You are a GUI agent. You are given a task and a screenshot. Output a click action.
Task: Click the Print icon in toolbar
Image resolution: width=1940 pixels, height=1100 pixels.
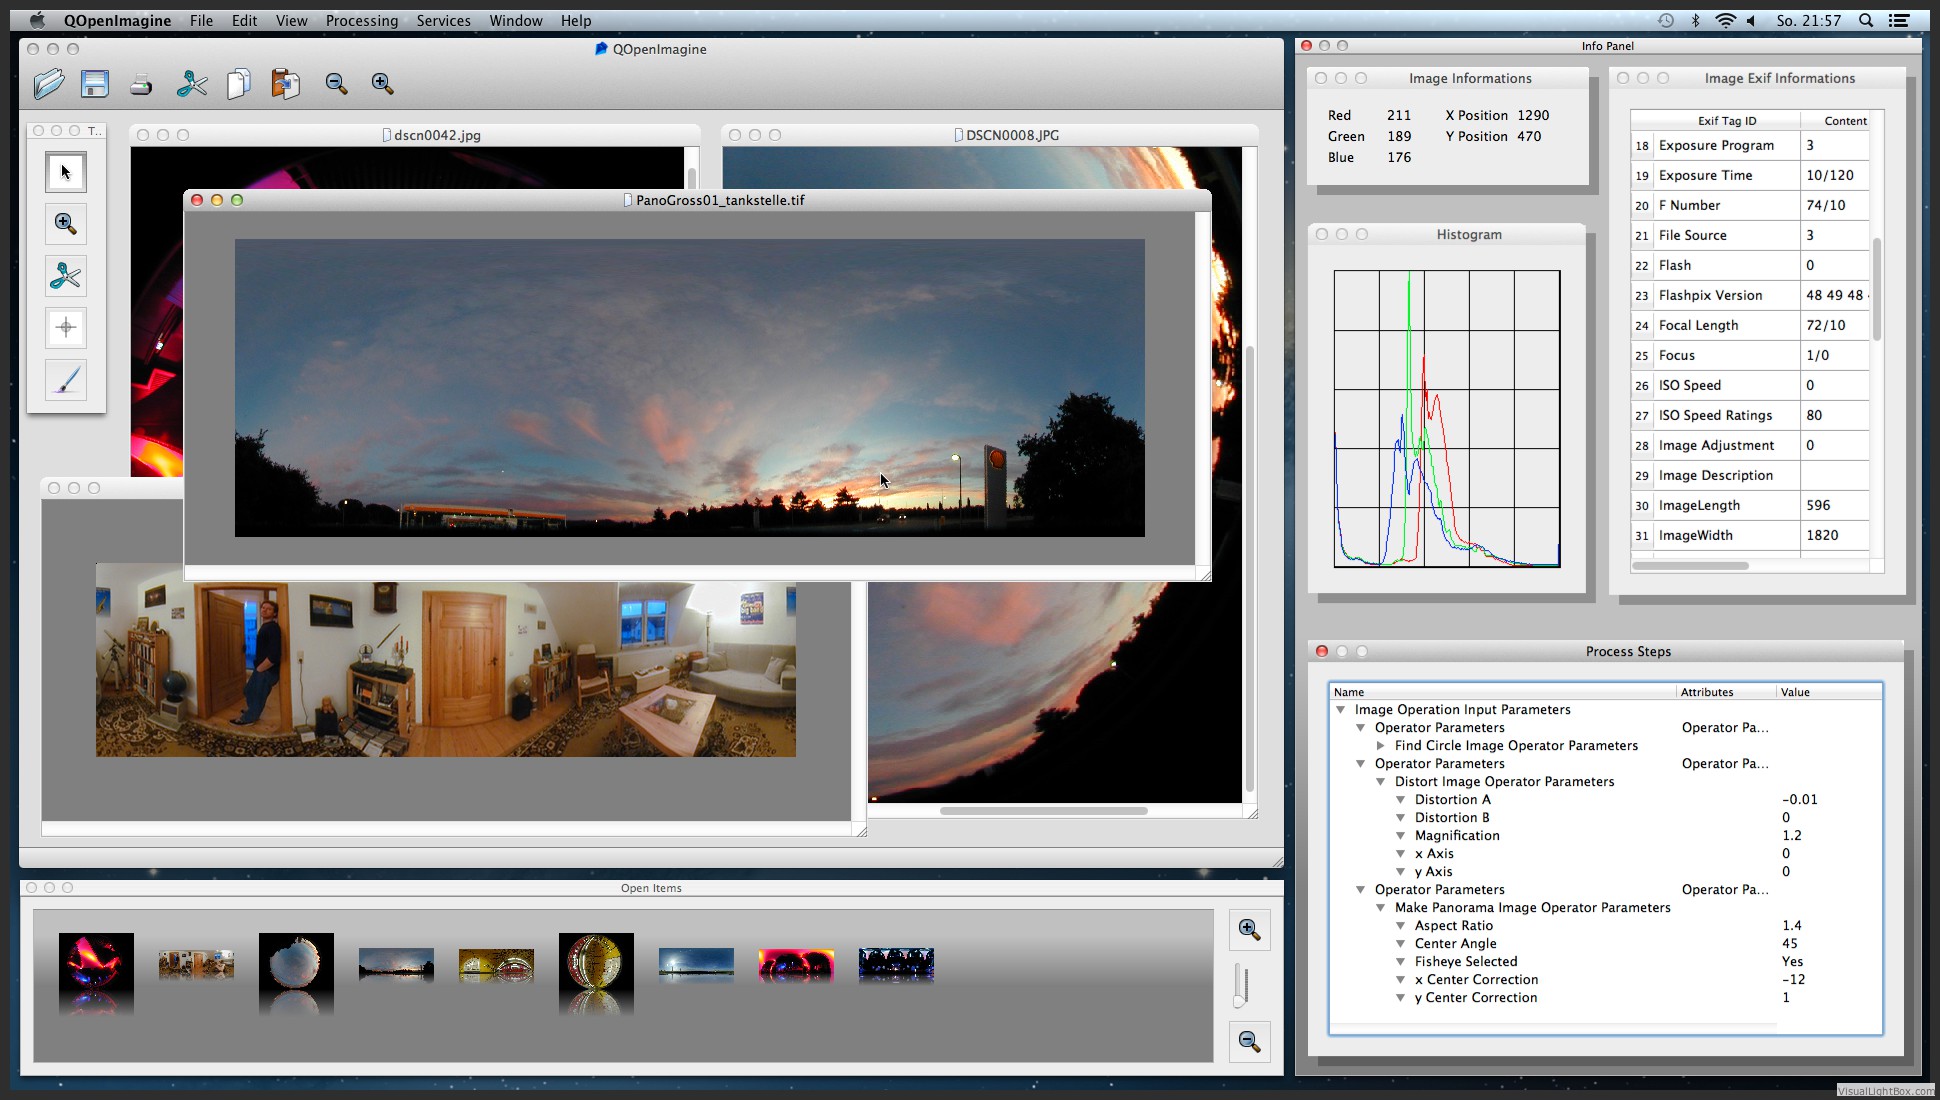(141, 84)
